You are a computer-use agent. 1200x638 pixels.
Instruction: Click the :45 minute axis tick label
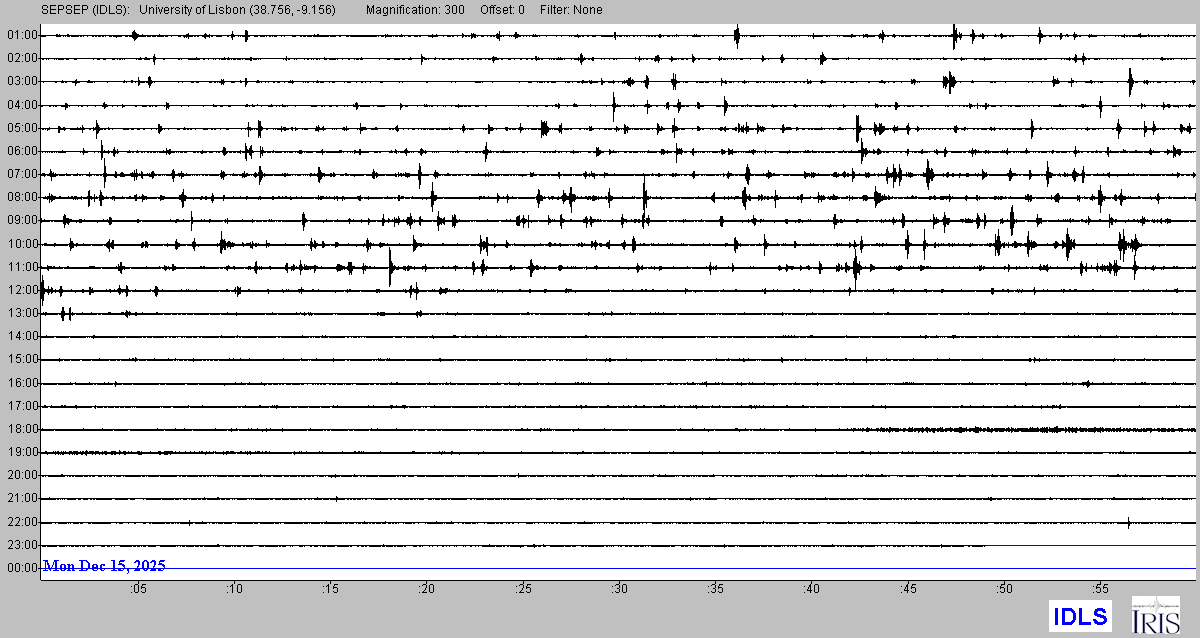[x=908, y=588]
